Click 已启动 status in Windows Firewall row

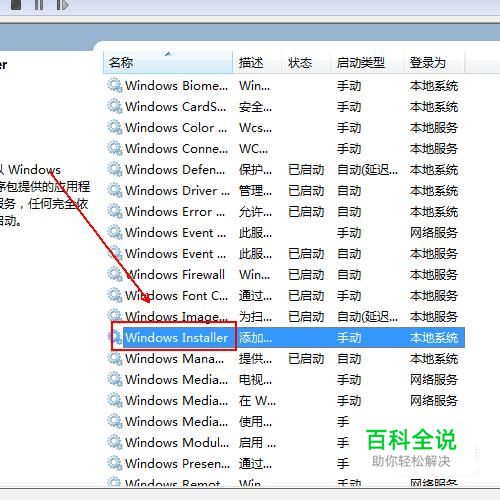[x=306, y=274]
